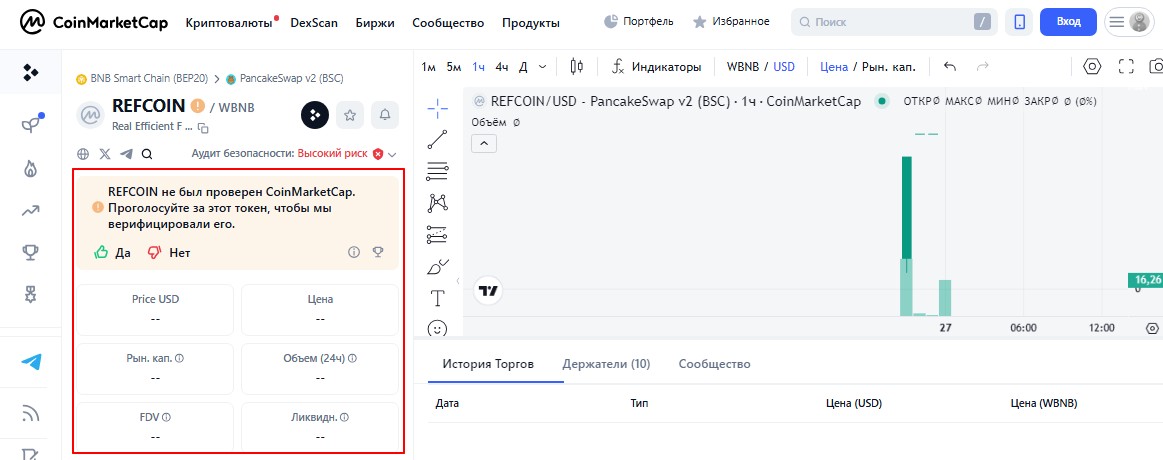
Task: Open REFCOIN's X (Twitter) link icon
Action: point(105,154)
